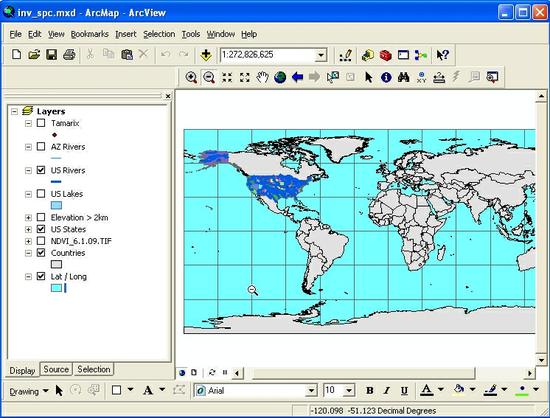The image size is (550, 418).
Task: Open the File menu
Action: pos(15,34)
